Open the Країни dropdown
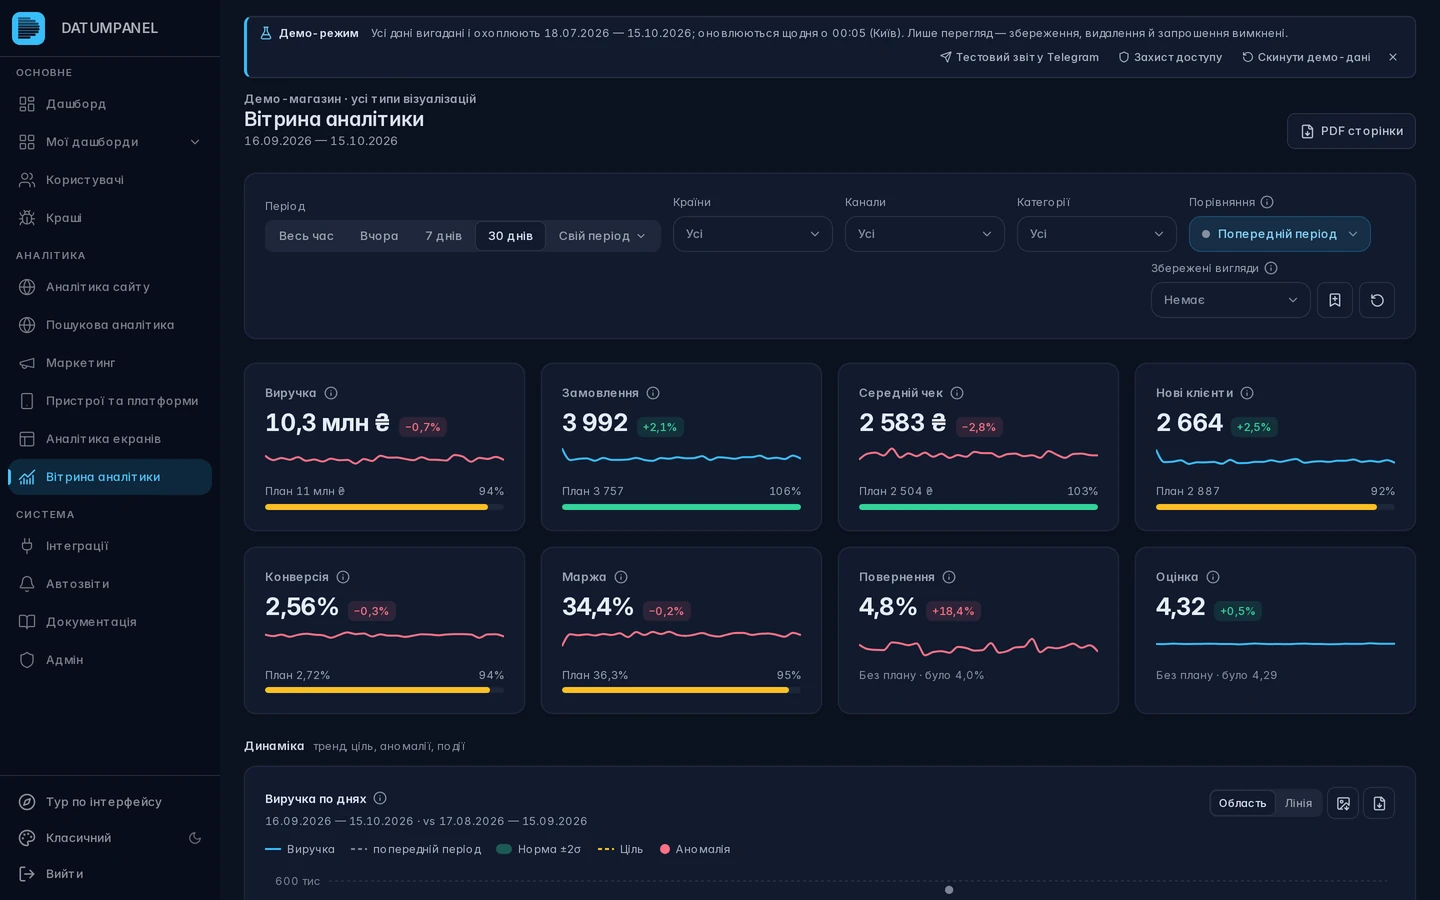The image size is (1440, 900). 752,234
